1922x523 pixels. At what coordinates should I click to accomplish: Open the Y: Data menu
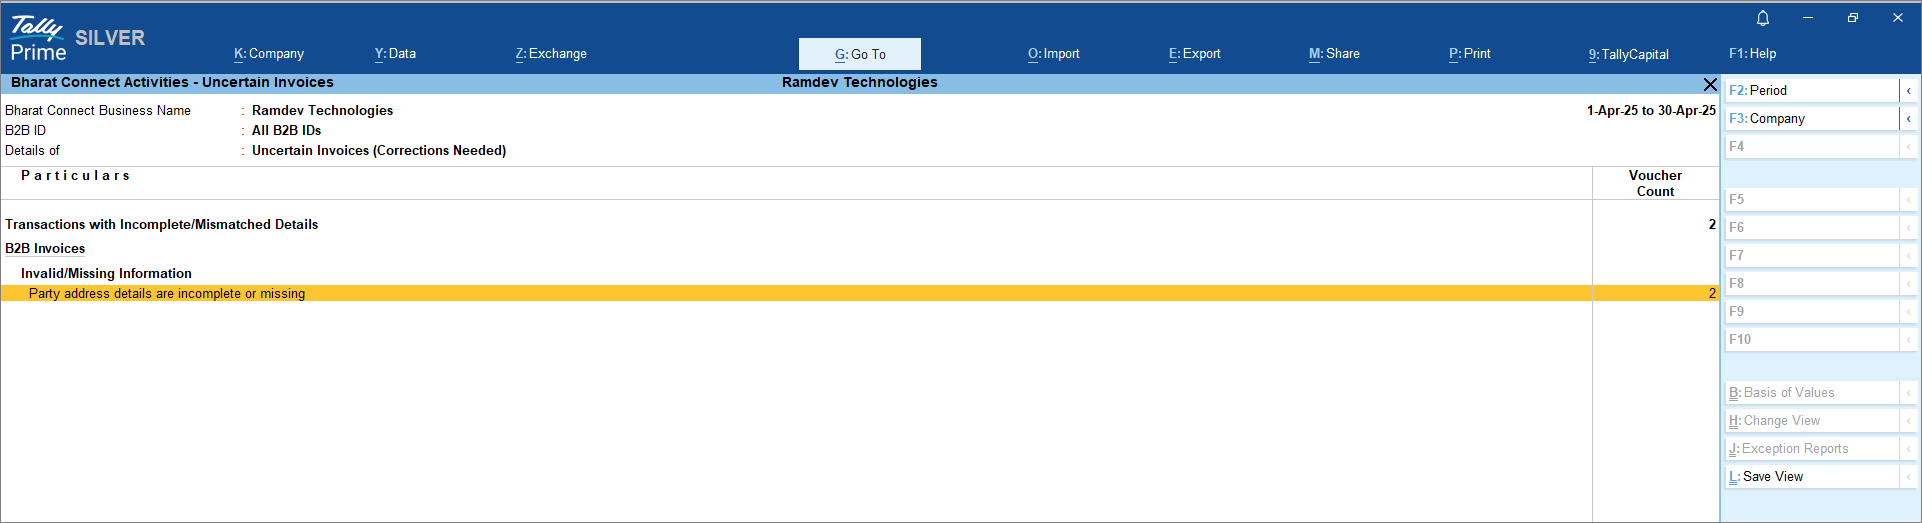tap(395, 54)
